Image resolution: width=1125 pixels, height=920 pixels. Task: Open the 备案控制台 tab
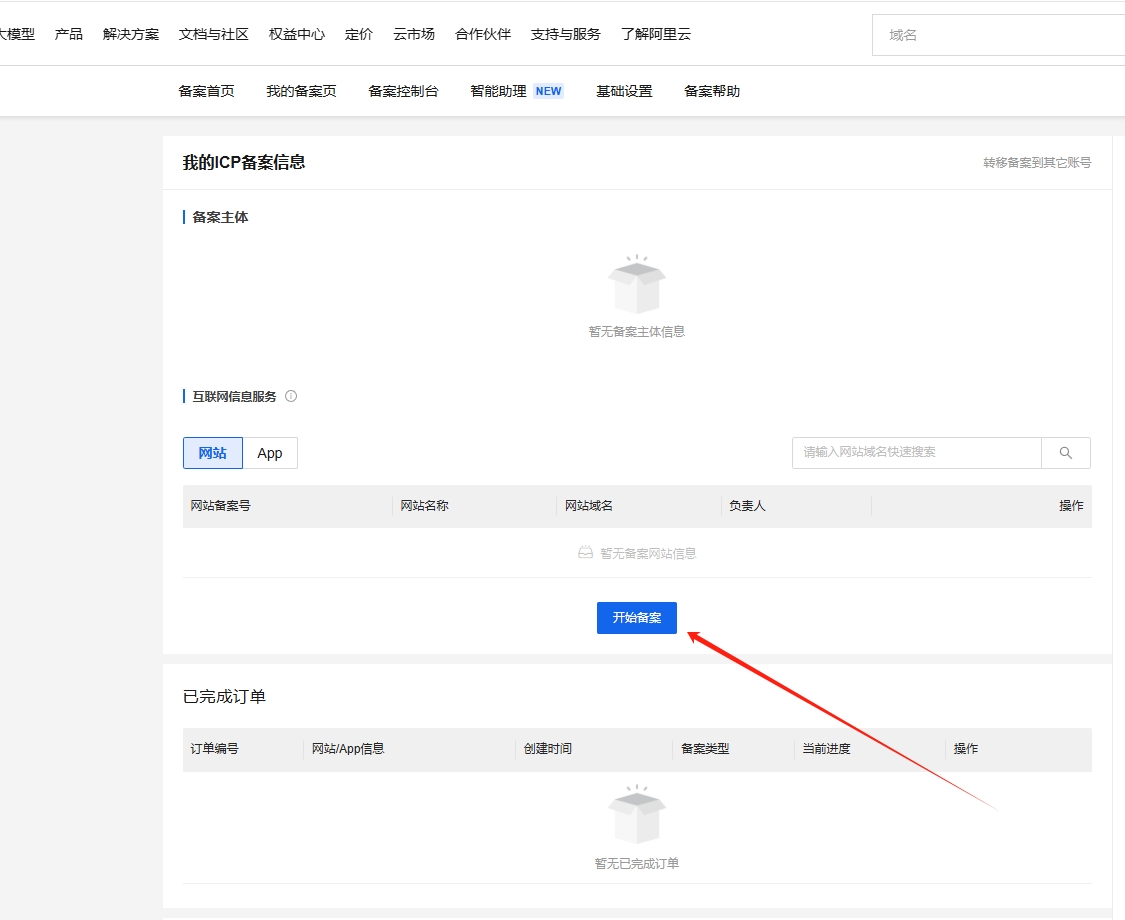(x=404, y=90)
